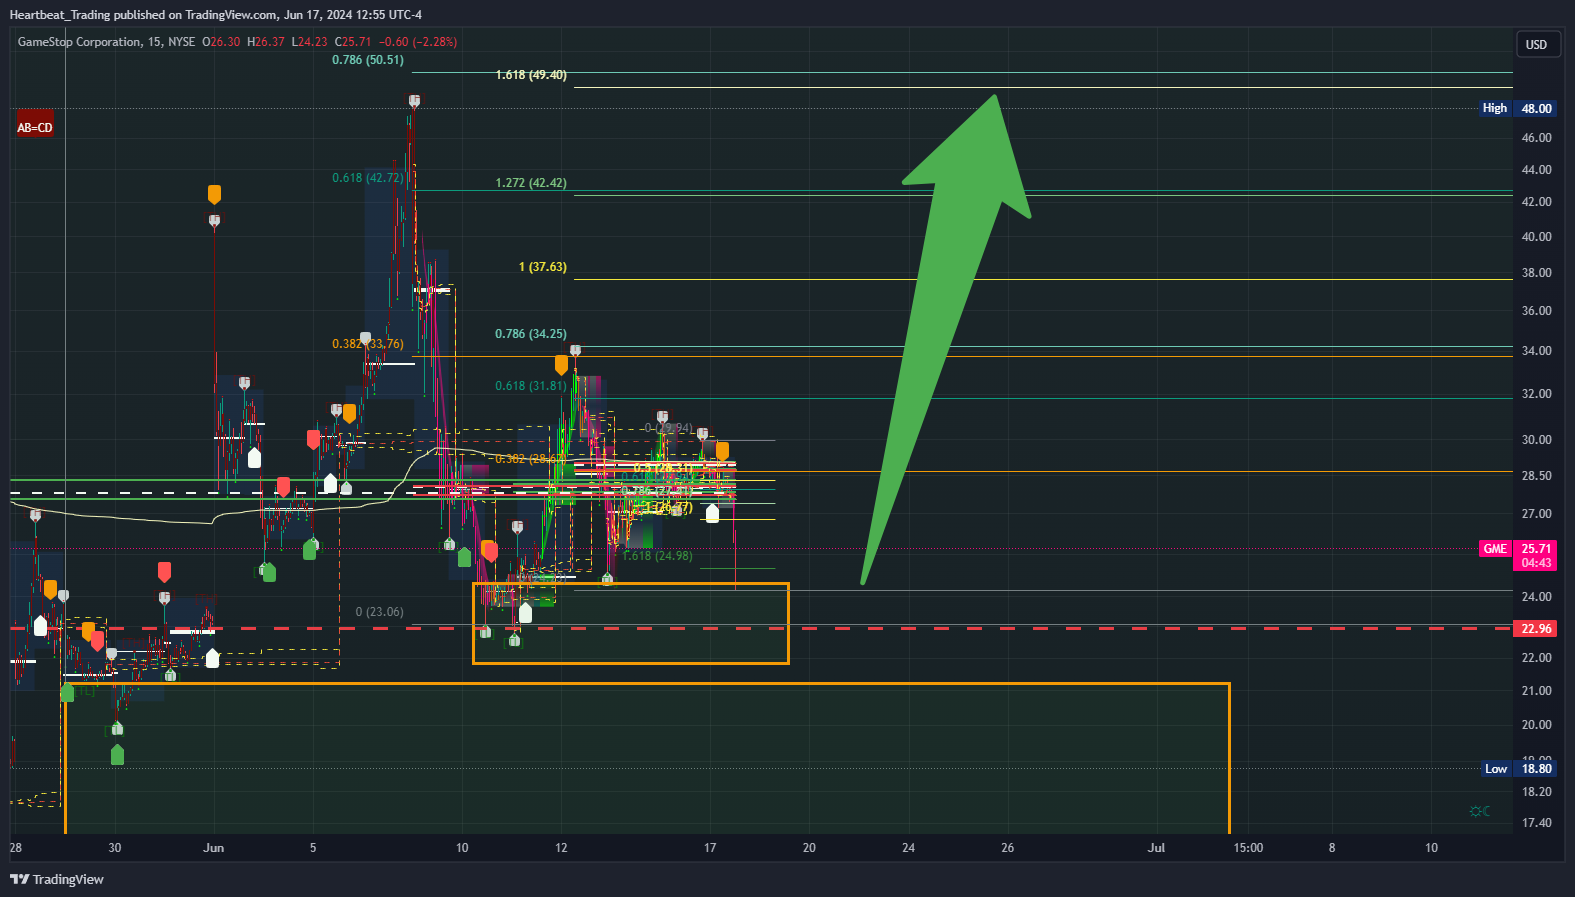Select the 1 (37.63) Fibonacci level label

point(543,267)
